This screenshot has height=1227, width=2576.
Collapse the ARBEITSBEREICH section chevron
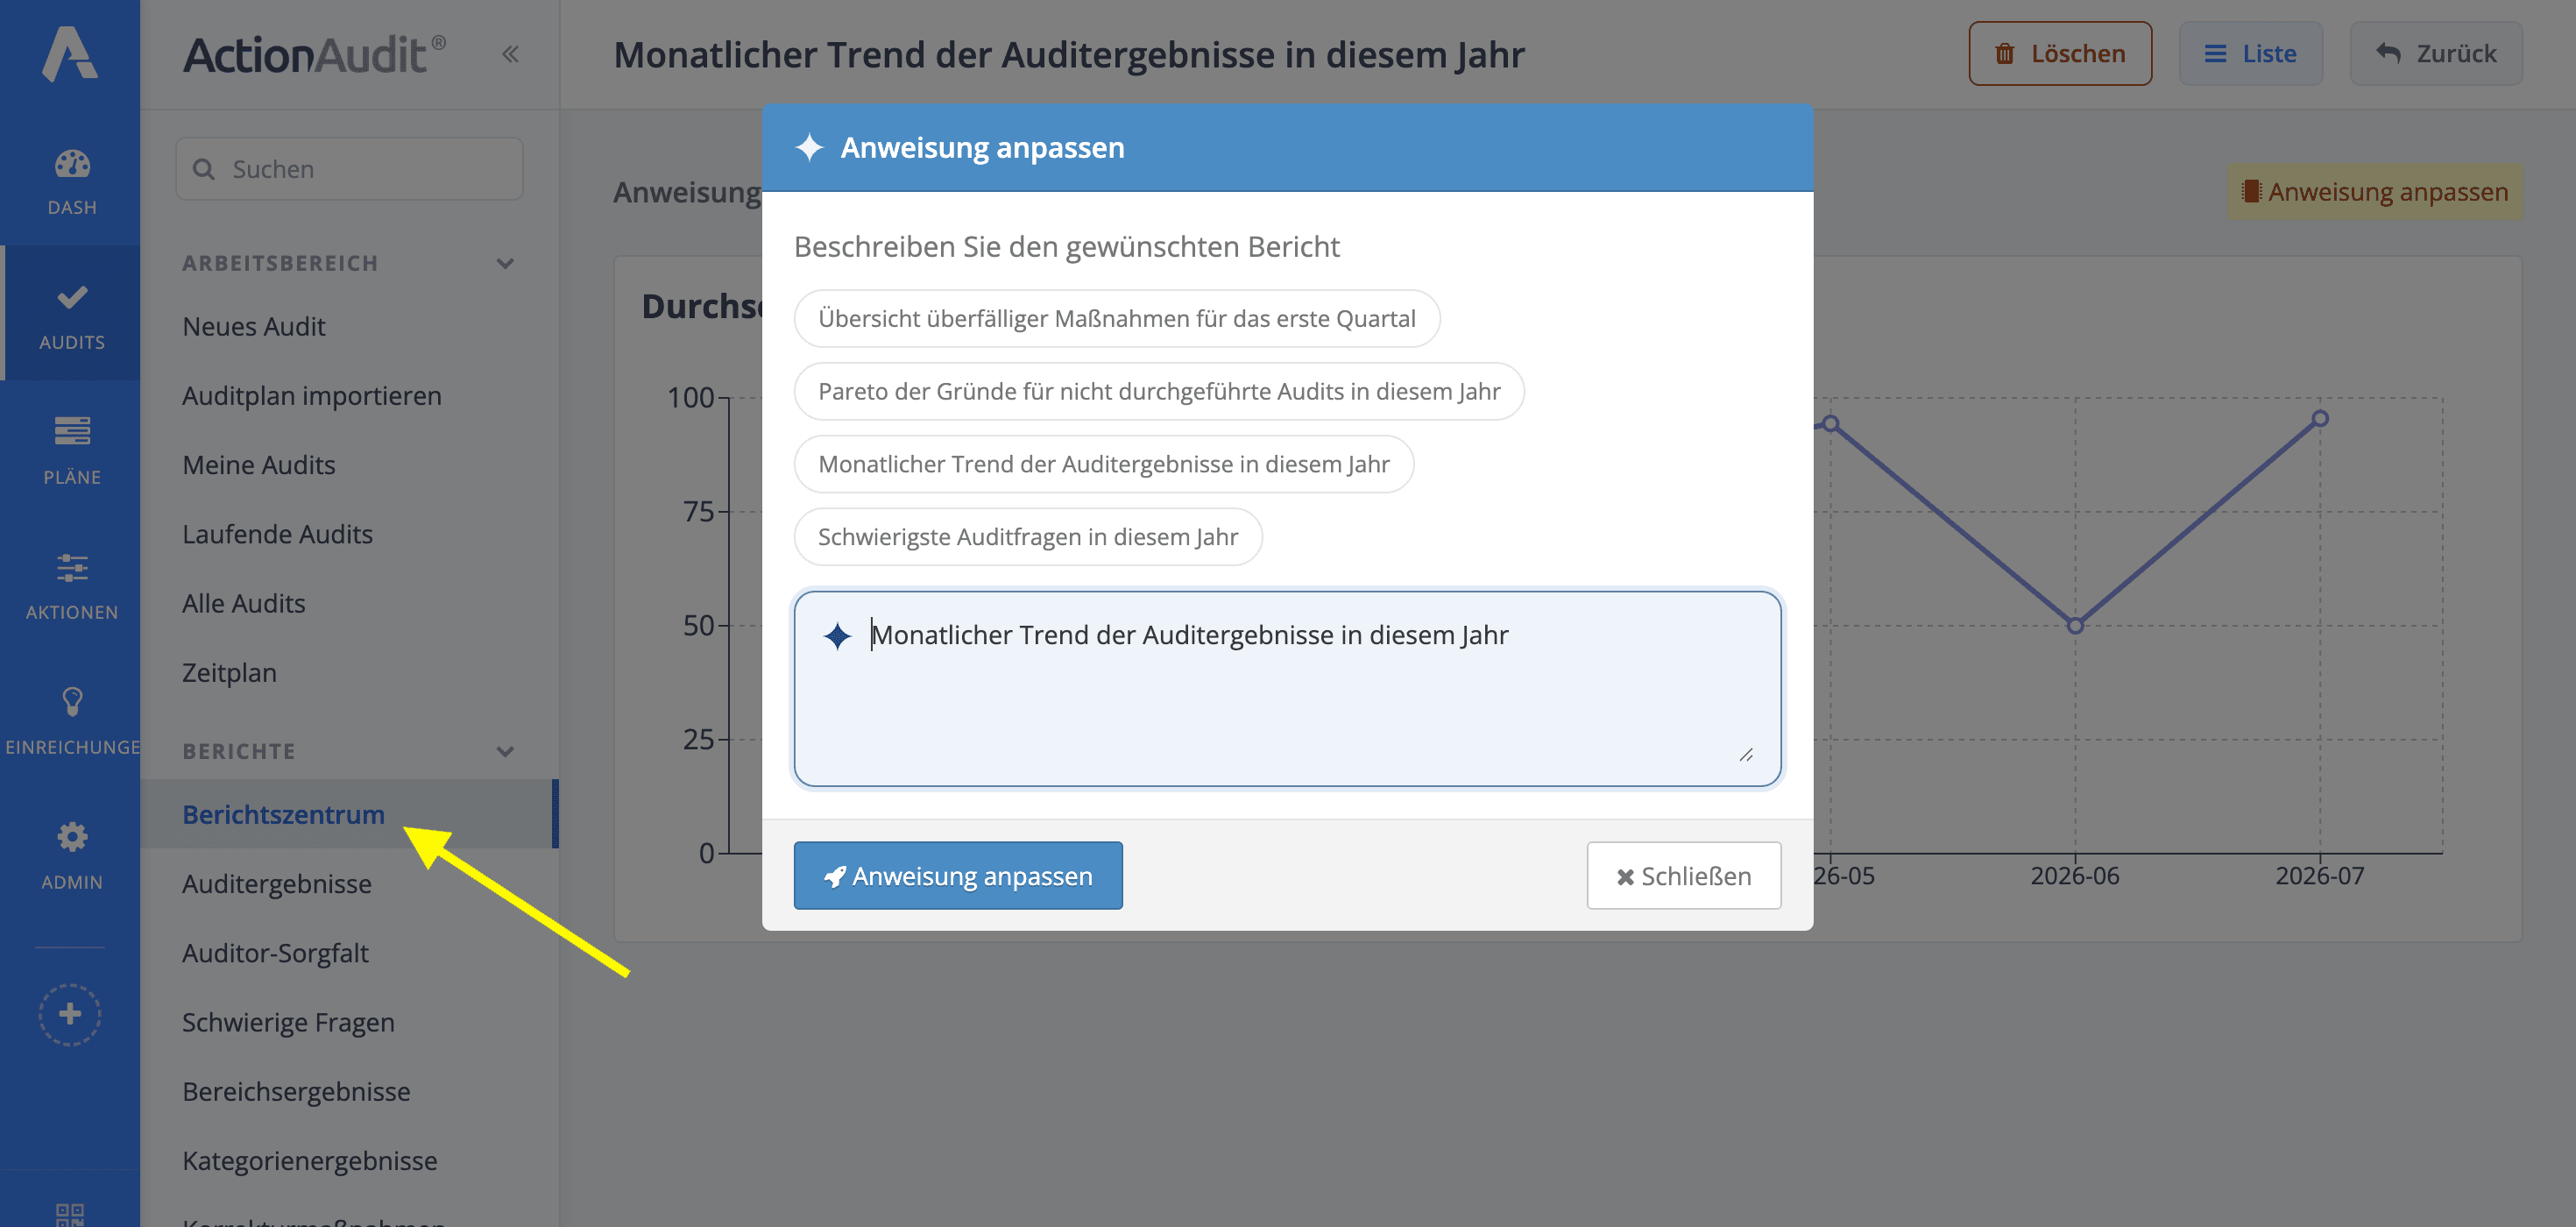click(x=505, y=263)
